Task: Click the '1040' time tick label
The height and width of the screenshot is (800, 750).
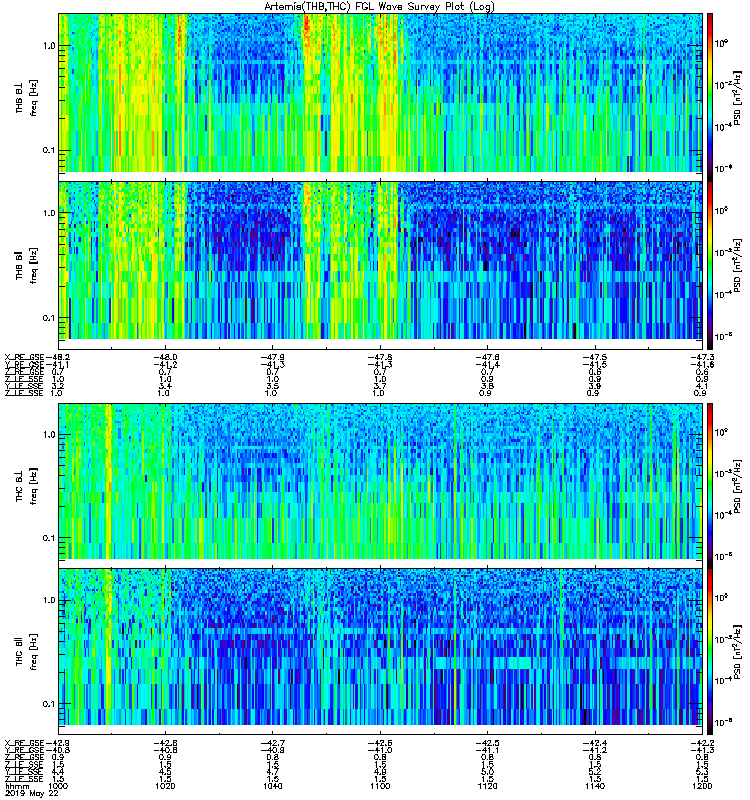Action: point(272,786)
